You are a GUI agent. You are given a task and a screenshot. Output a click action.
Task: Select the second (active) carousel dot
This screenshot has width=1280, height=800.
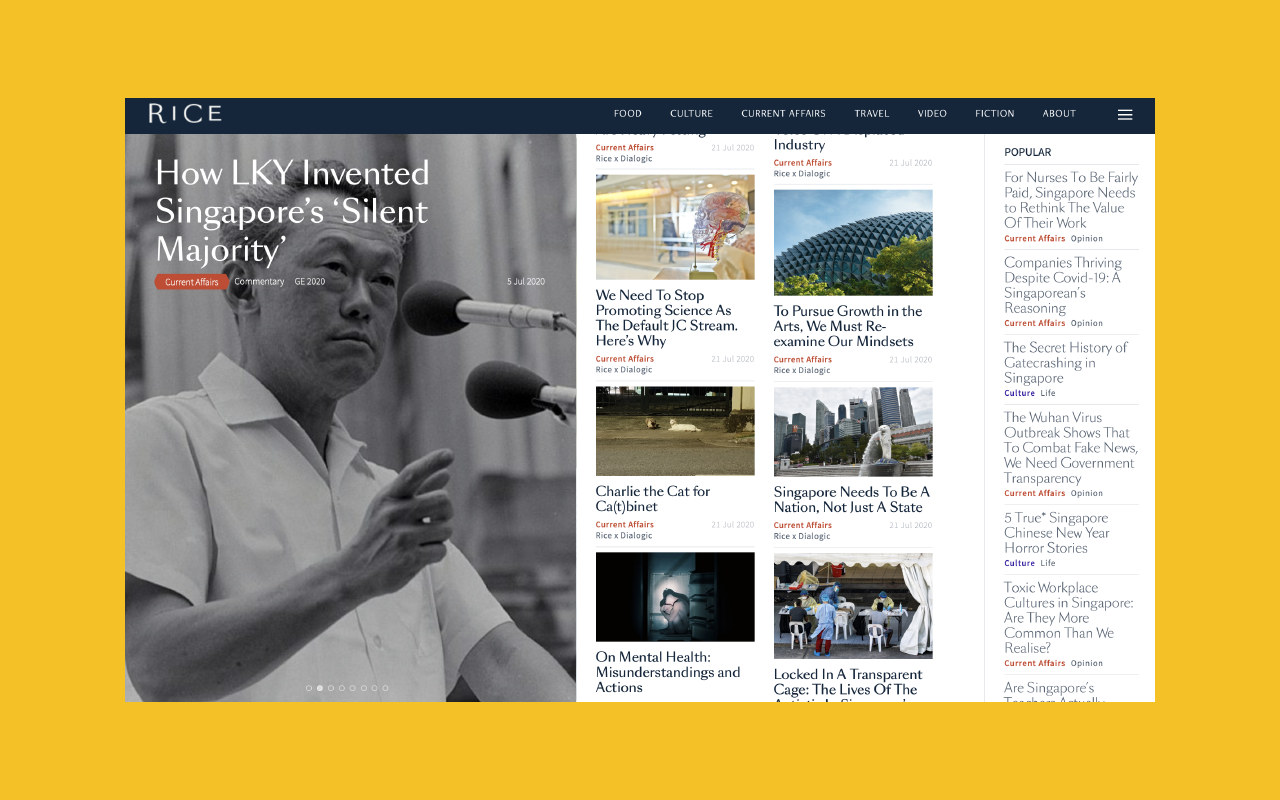320,688
